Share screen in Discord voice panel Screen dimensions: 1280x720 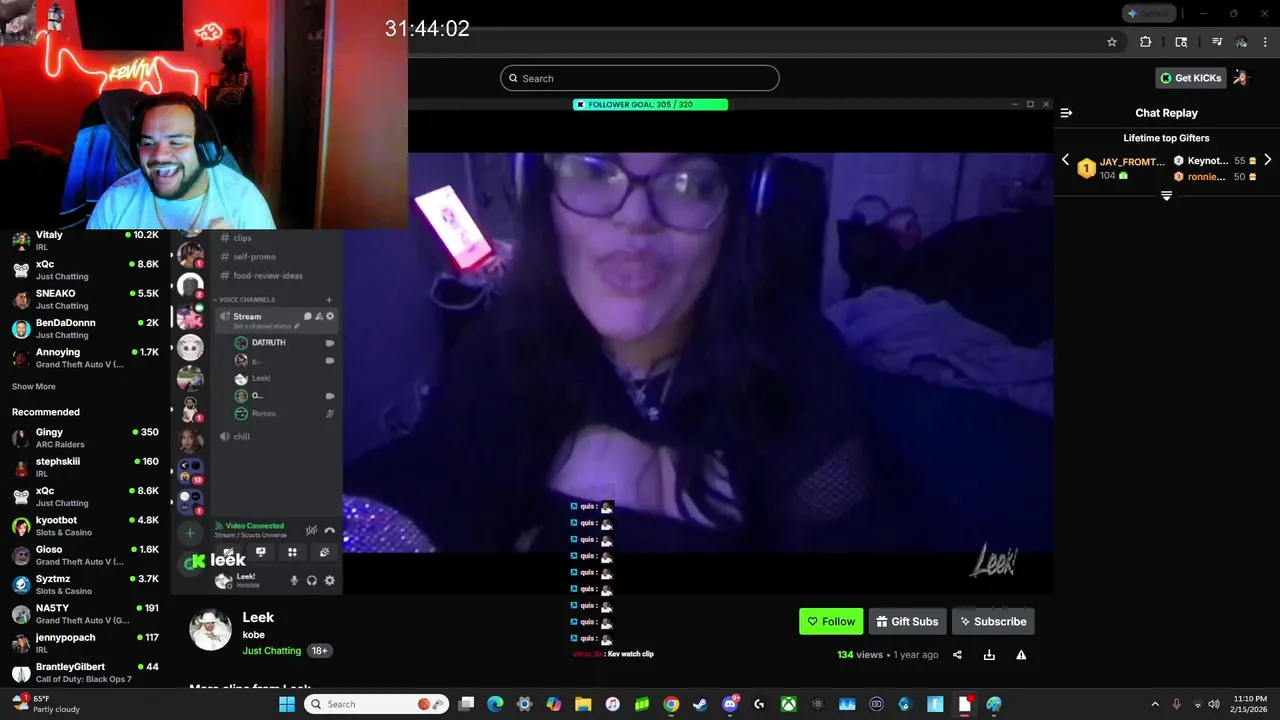[x=261, y=552]
